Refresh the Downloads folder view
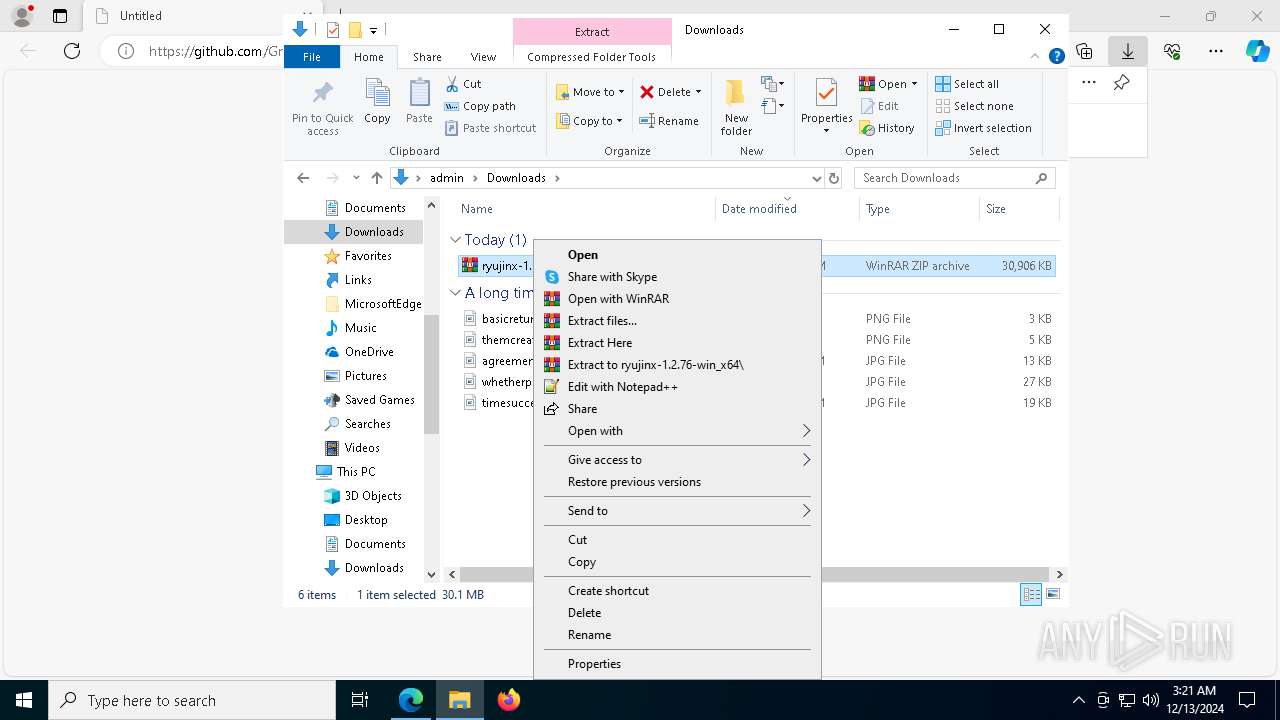This screenshot has height=720, width=1280. (x=834, y=178)
